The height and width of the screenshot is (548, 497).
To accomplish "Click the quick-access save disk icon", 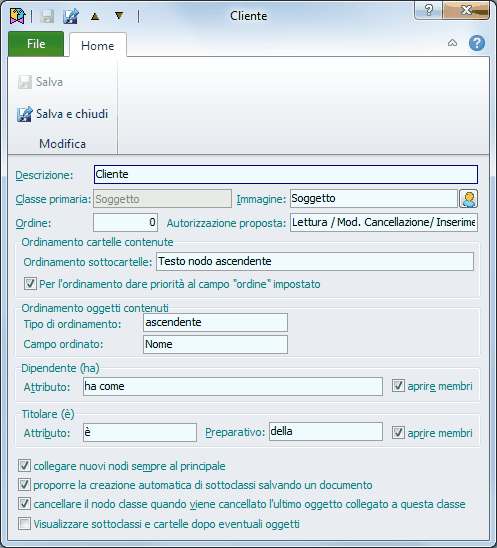I will [x=47, y=16].
